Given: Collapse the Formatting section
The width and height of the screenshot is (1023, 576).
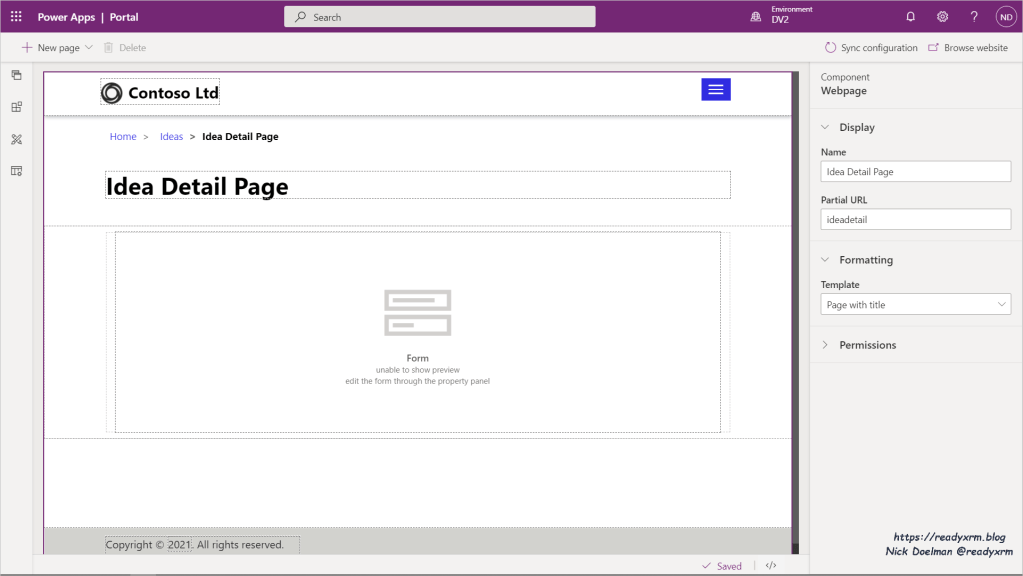Looking at the screenshot, I should coord(825,260).
